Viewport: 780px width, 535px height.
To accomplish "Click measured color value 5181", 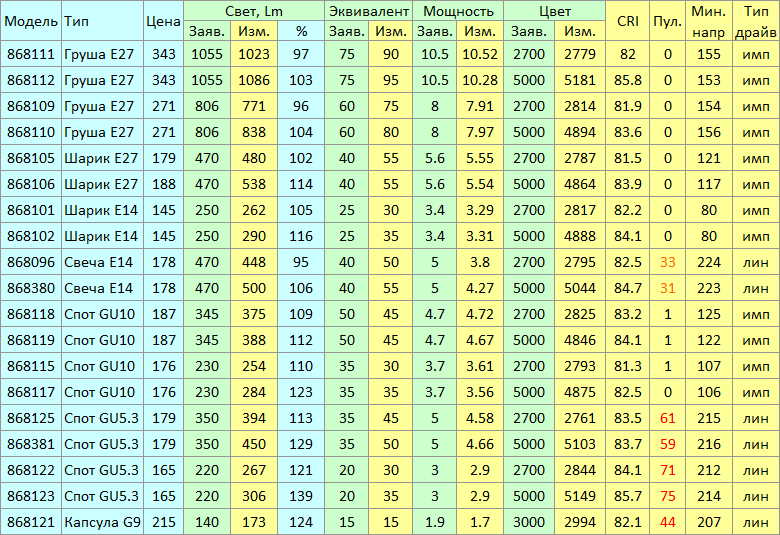I will coord(580,80).
